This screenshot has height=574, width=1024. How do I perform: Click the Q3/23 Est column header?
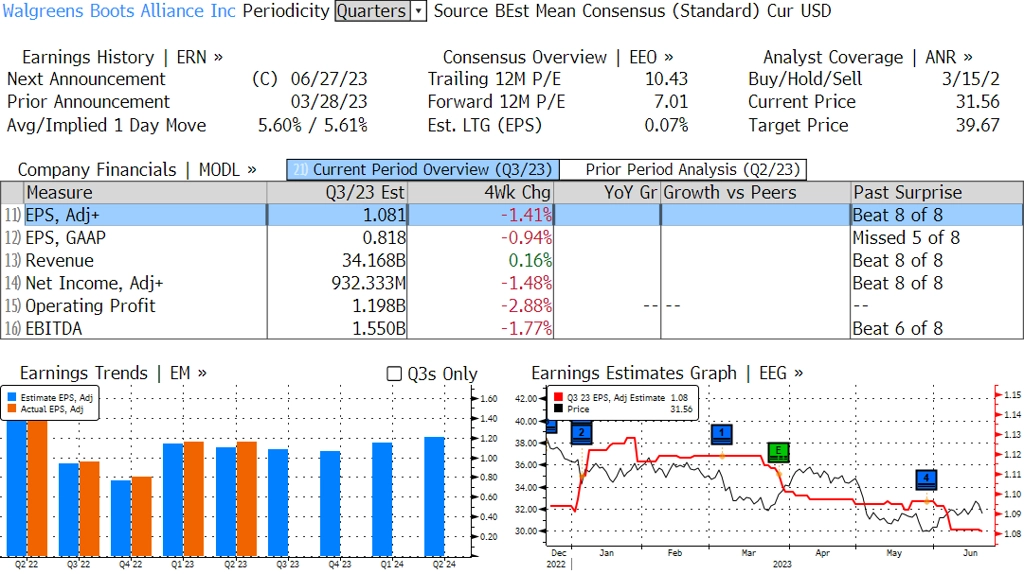(x=337, y=193)
